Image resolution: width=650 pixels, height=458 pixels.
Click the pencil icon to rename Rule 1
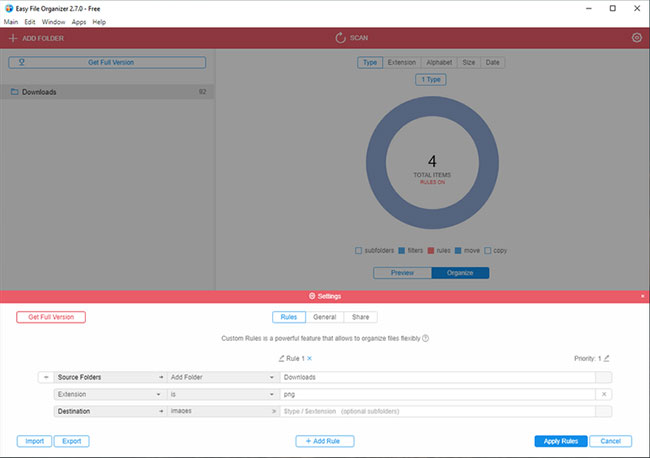[281, 358]
